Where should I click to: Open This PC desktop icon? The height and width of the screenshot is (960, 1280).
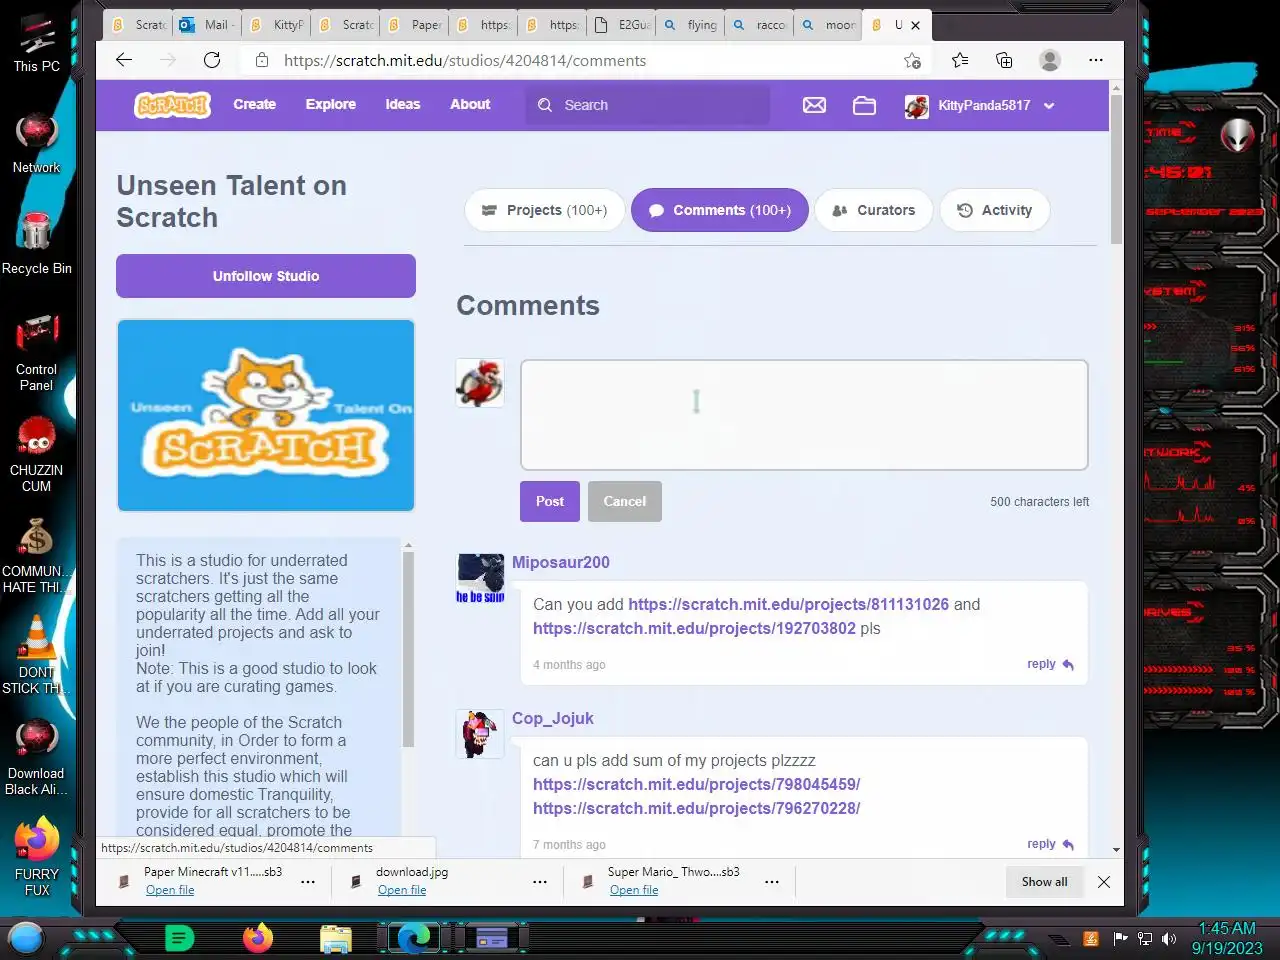tap(37, 44)
